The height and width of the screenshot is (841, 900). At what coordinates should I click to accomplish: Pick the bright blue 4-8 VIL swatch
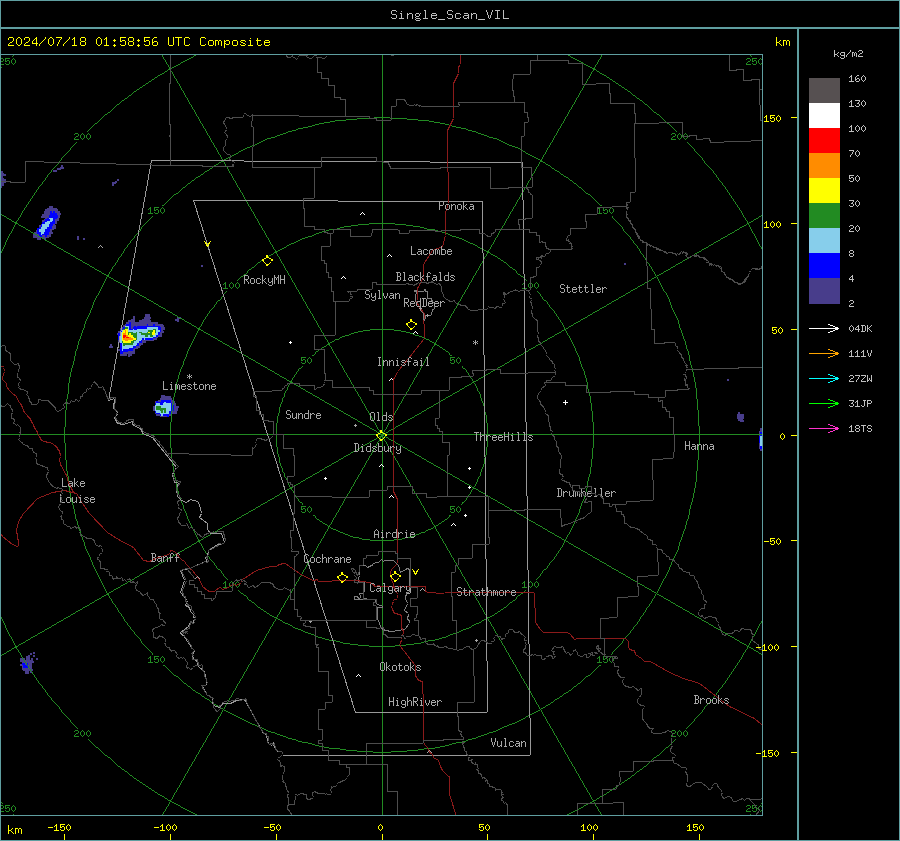824,266
